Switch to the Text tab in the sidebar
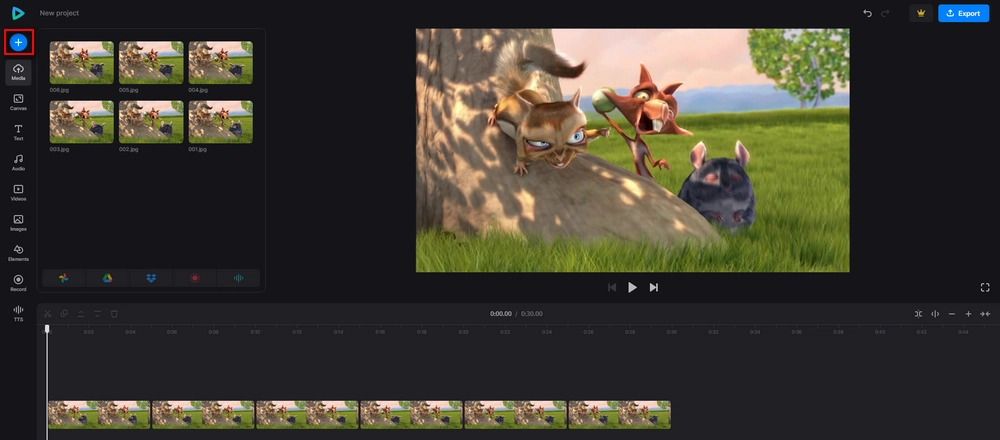Screen dimensions: 1000x440 pyautogui.click(x=18, y=133)
